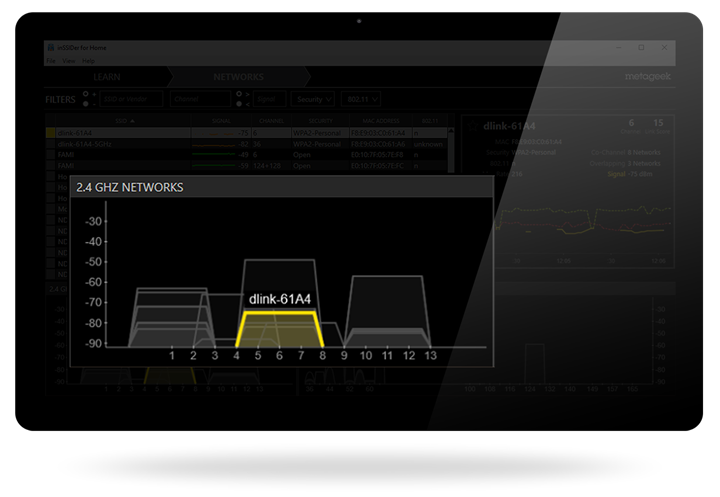Star the dlink-61A4 network in details panel
This screenshot has height=497, width=720.
coord(472,127)
